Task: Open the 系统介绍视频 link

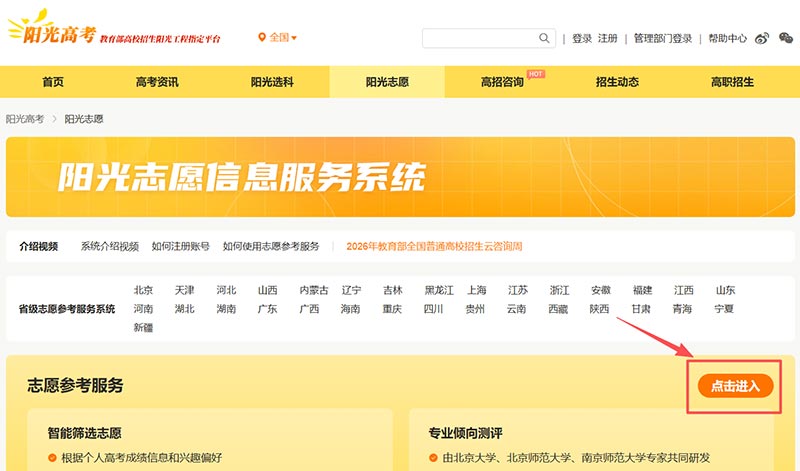Action: point(110,246)
